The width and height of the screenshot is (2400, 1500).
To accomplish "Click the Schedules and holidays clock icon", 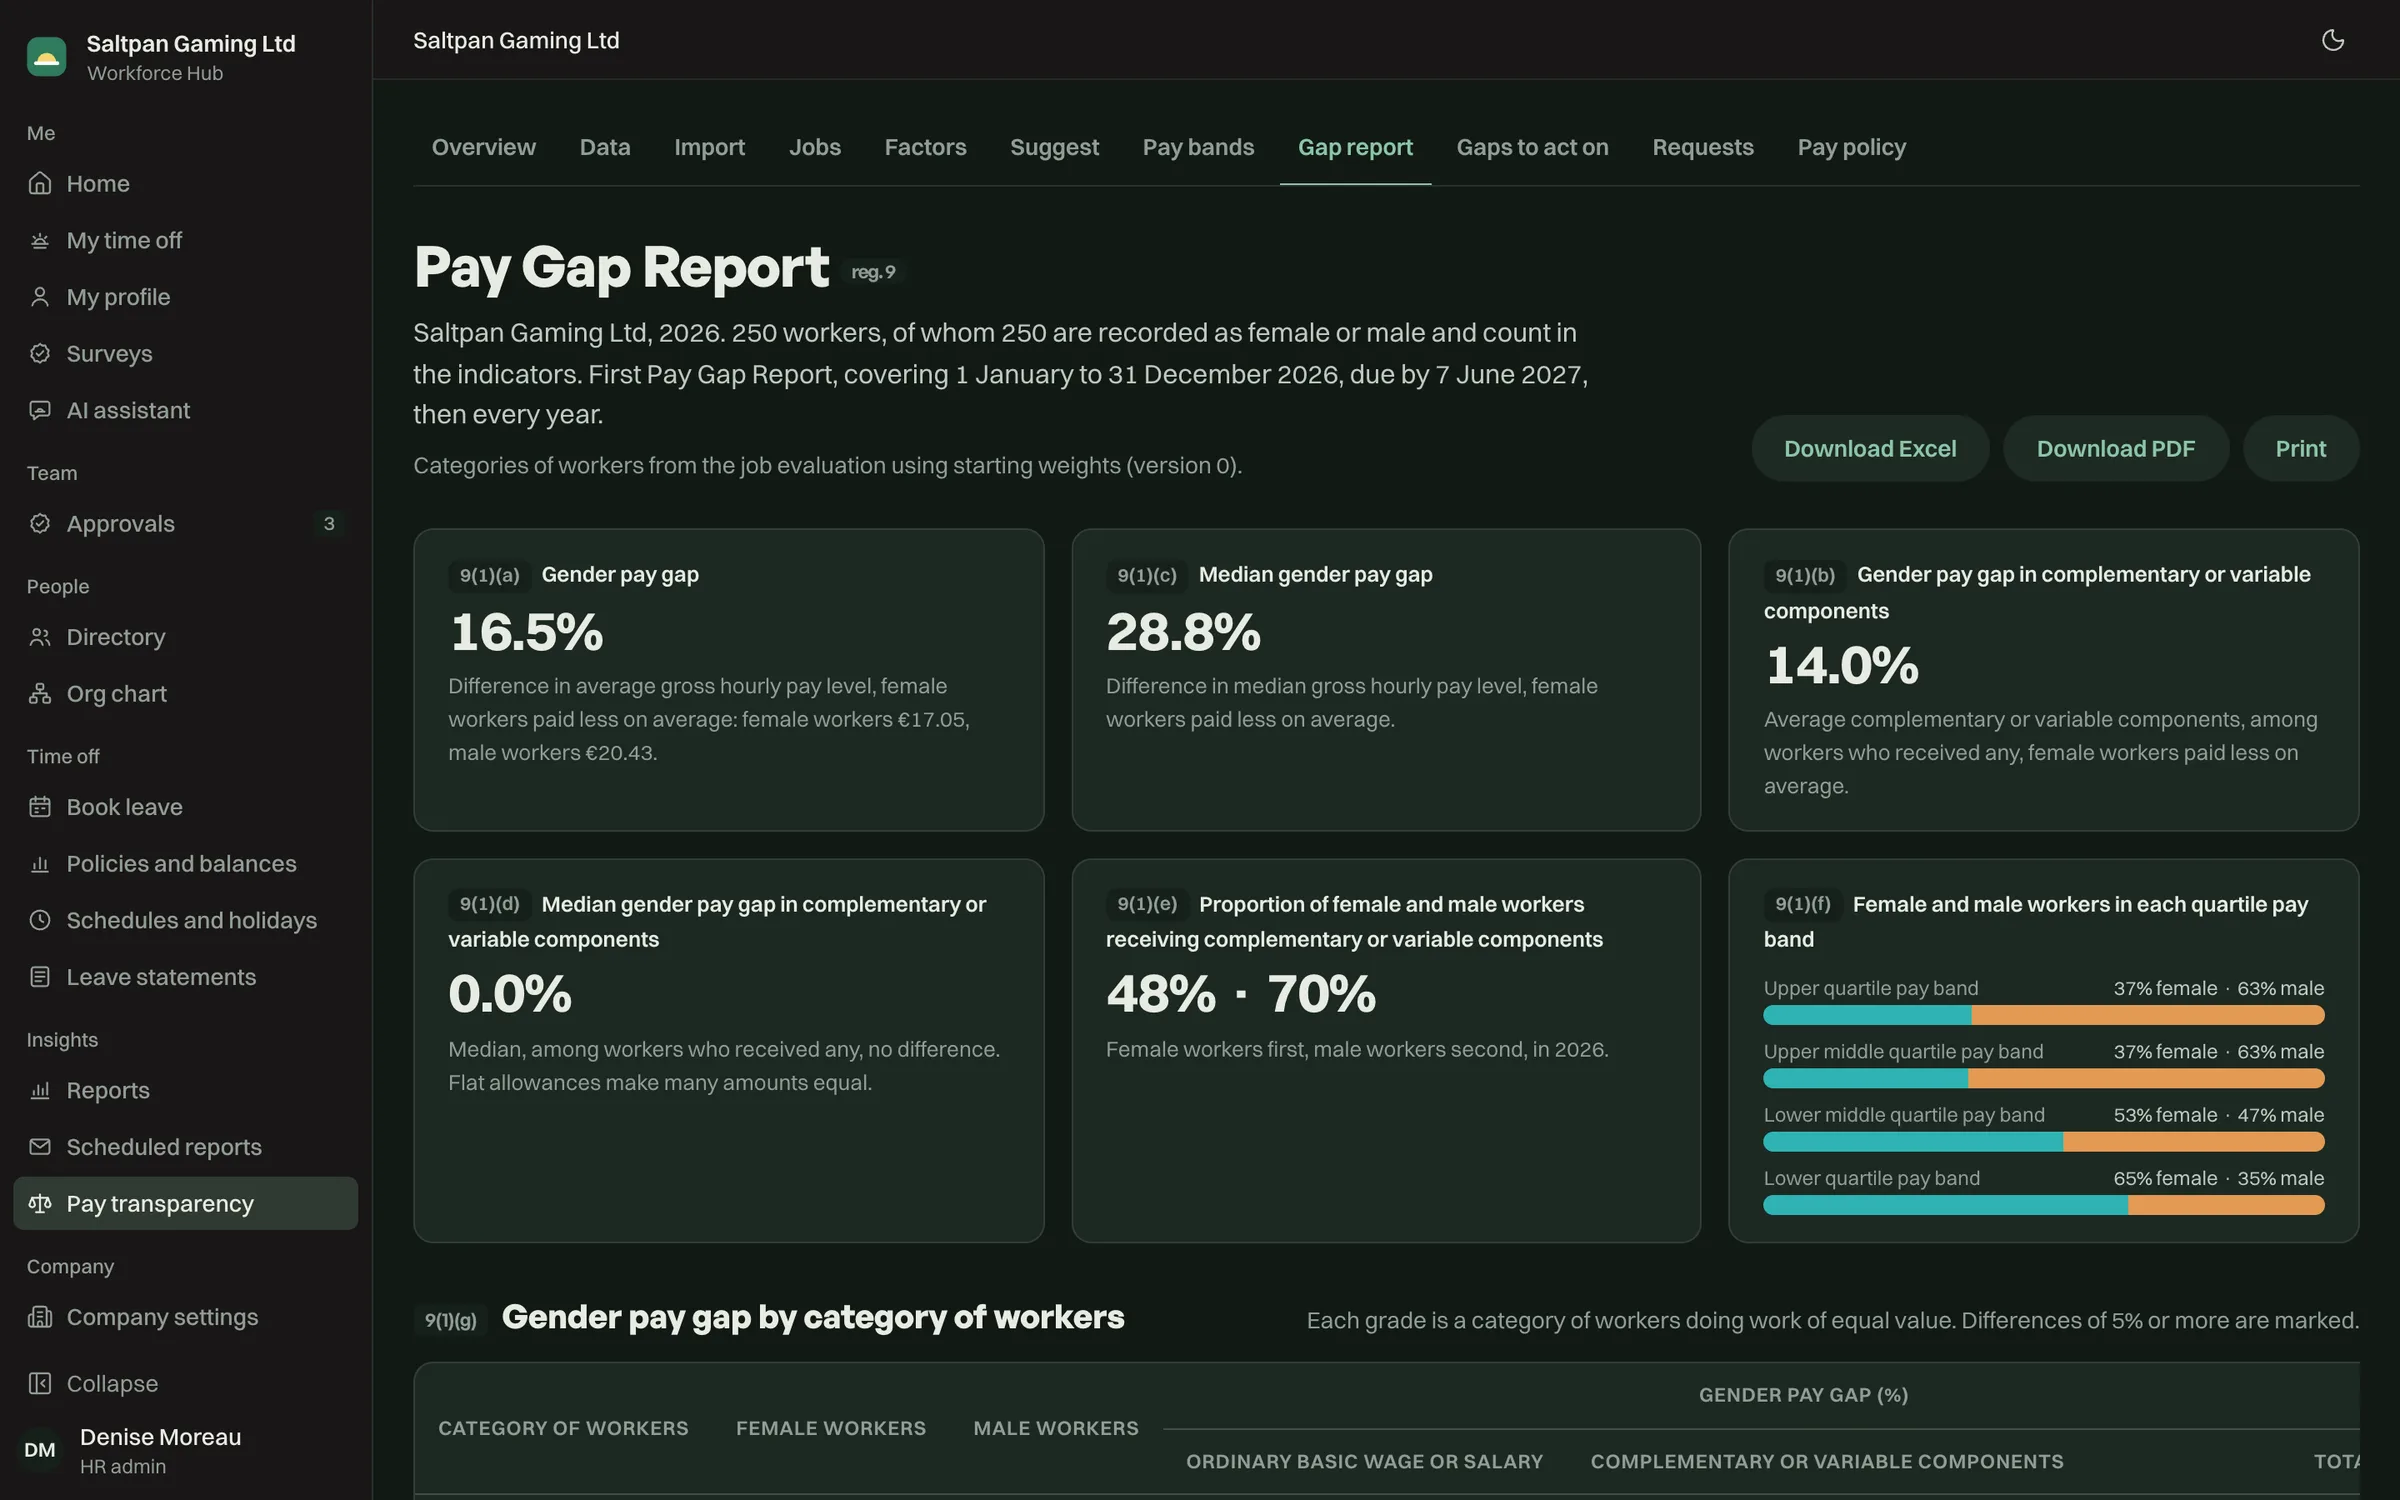I will (40, 920).
